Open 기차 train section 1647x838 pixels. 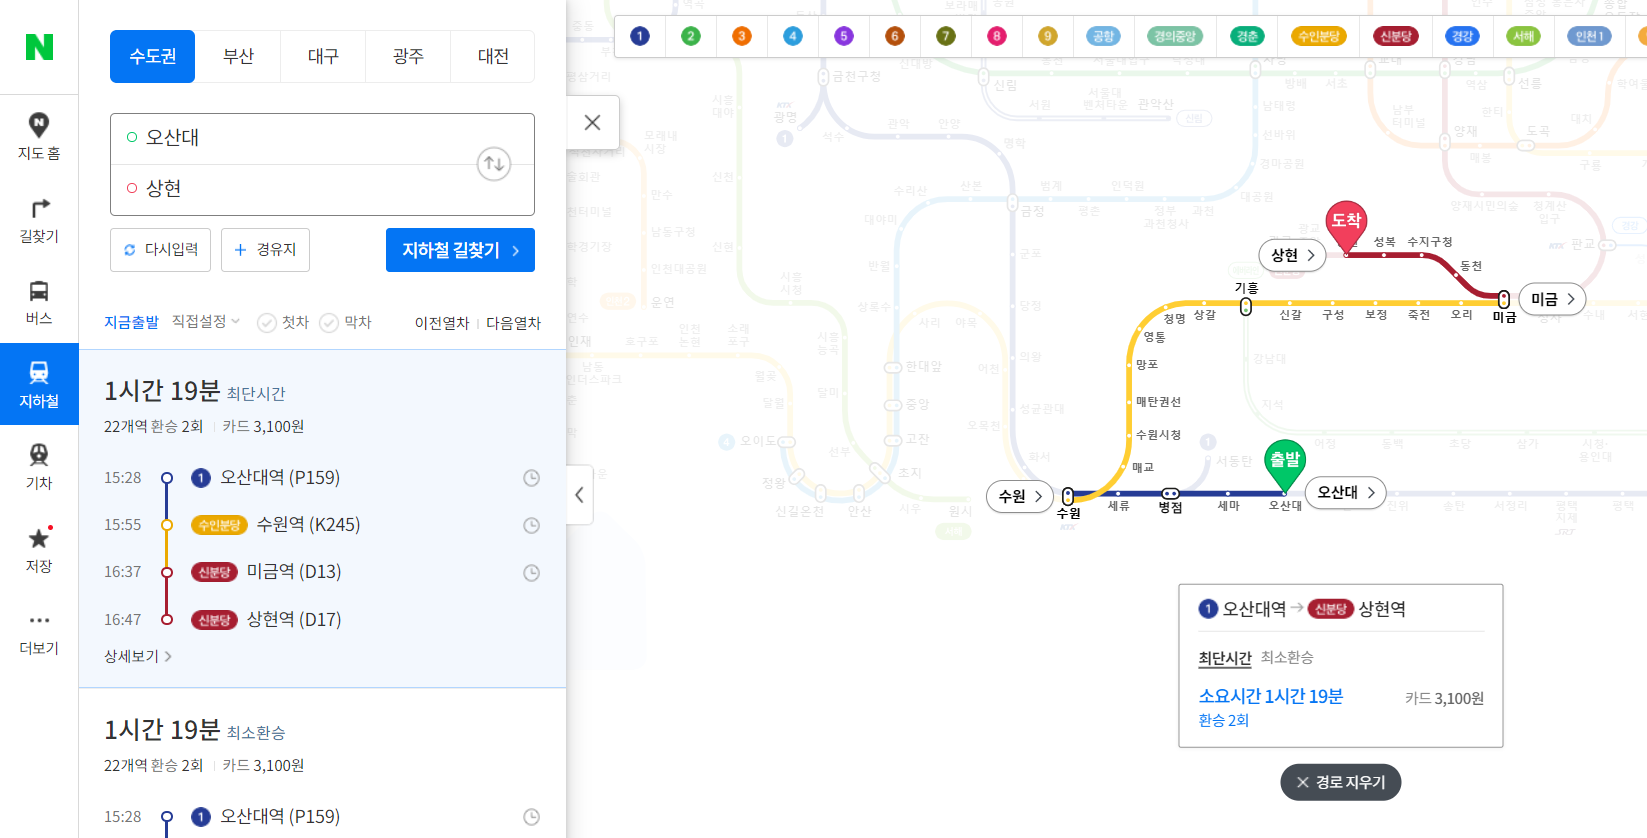point(39,467)
